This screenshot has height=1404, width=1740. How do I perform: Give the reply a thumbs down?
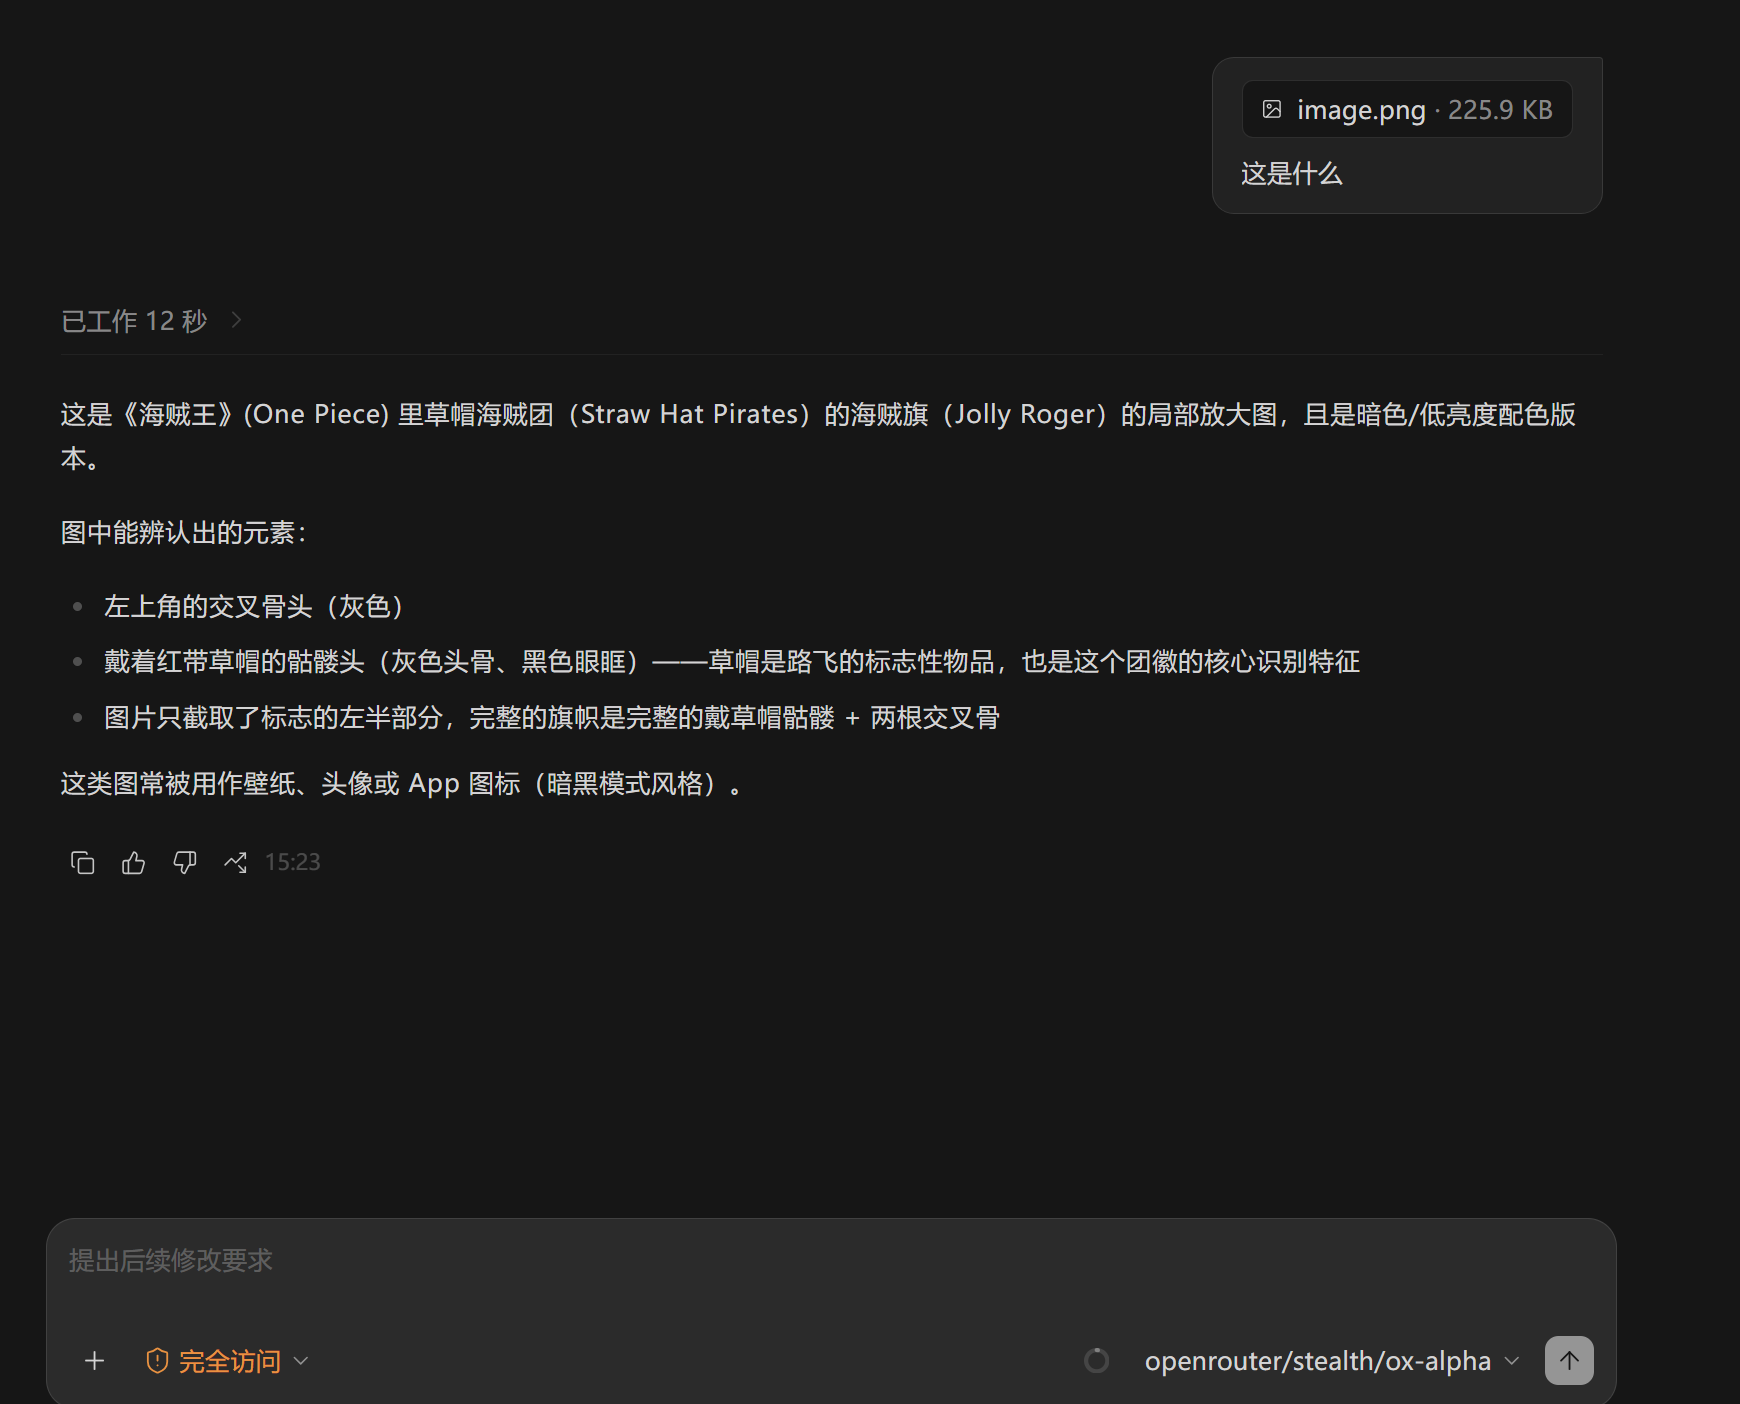[x=185, y=862]
